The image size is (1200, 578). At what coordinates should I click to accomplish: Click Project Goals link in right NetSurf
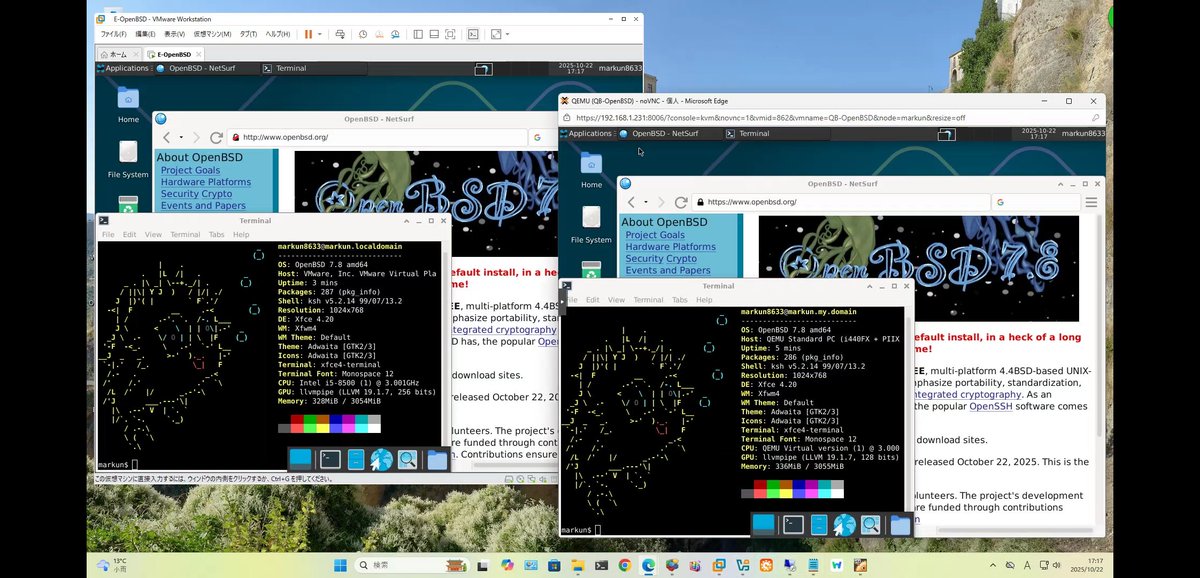tap(655, 235)
